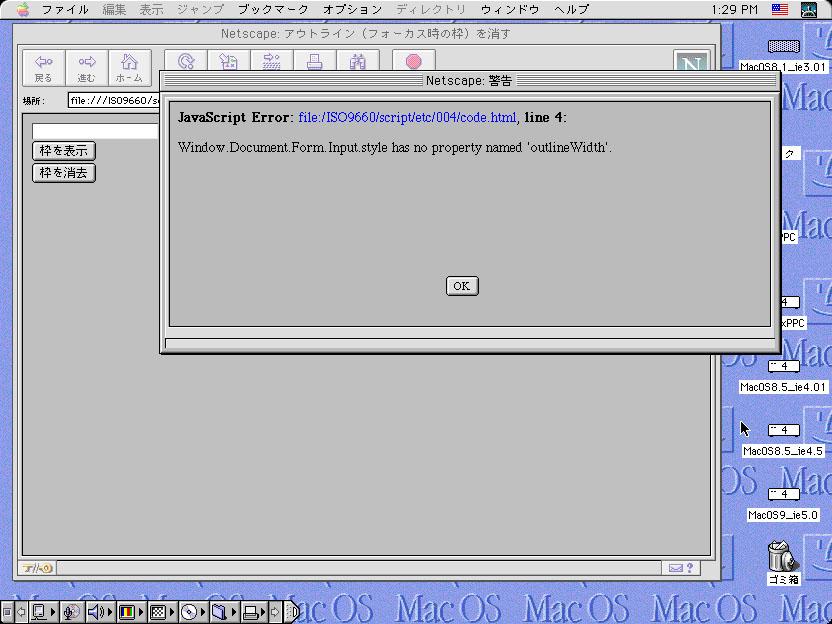Open the ウィンドウ menu
Image resolution: width=832 pixels, height=624 pixels.
click(510, 10)
